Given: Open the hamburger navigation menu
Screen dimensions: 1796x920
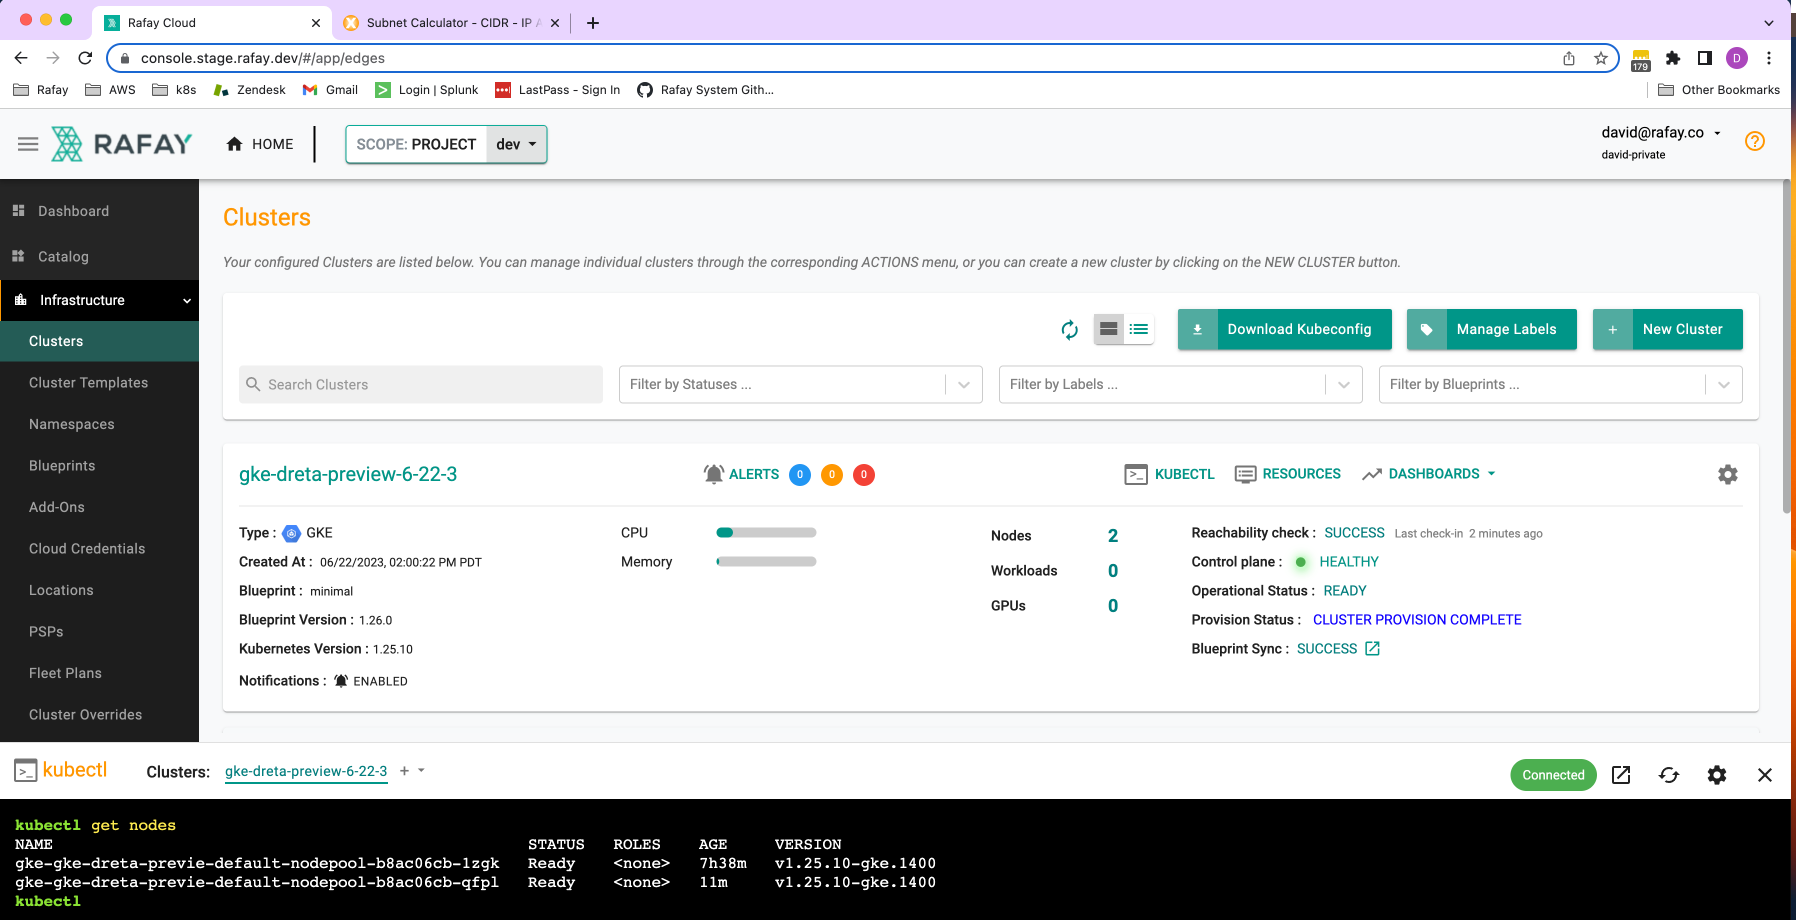Looking at the screenshot, I should (x=28, y=144).
